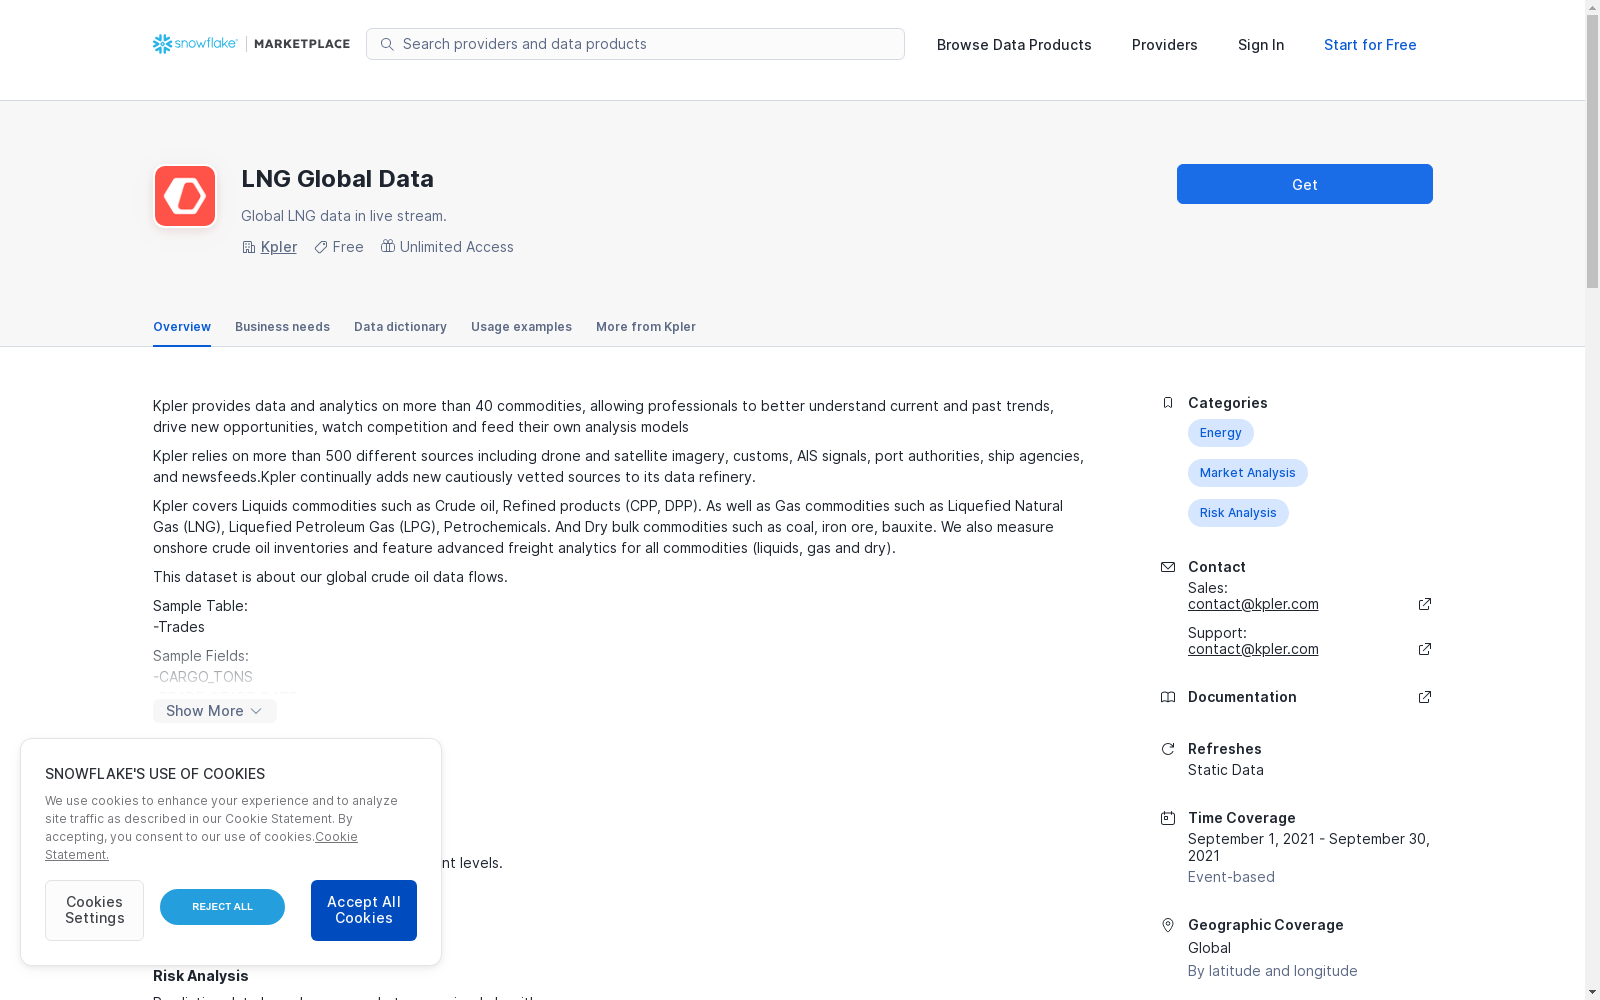Focus the search providers and data products field
The image size is (1600, 1000).
pyautogui.click(x=635, y=44)
